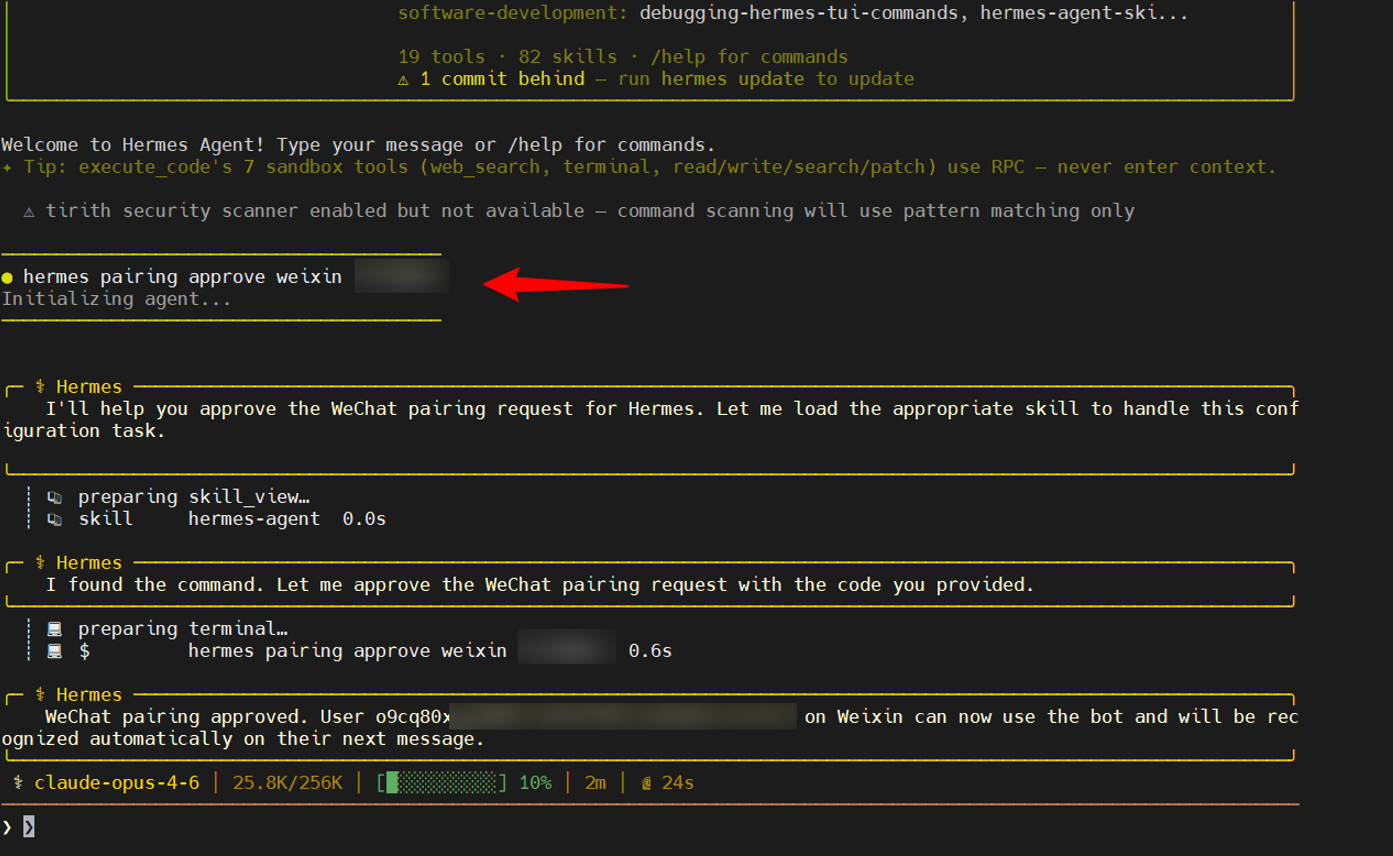Viewport: 1393px width, 856px height.
Task: Place the cursor in the bottom prompt input
Action: [660, 827]
